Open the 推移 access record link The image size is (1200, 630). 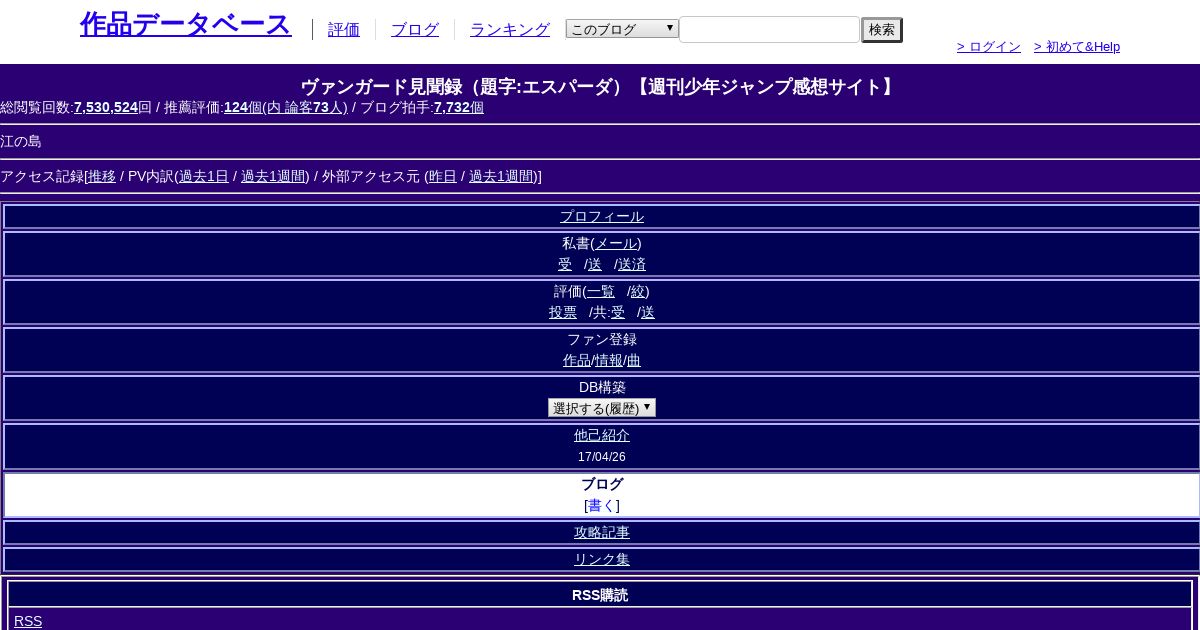point(102,176)
